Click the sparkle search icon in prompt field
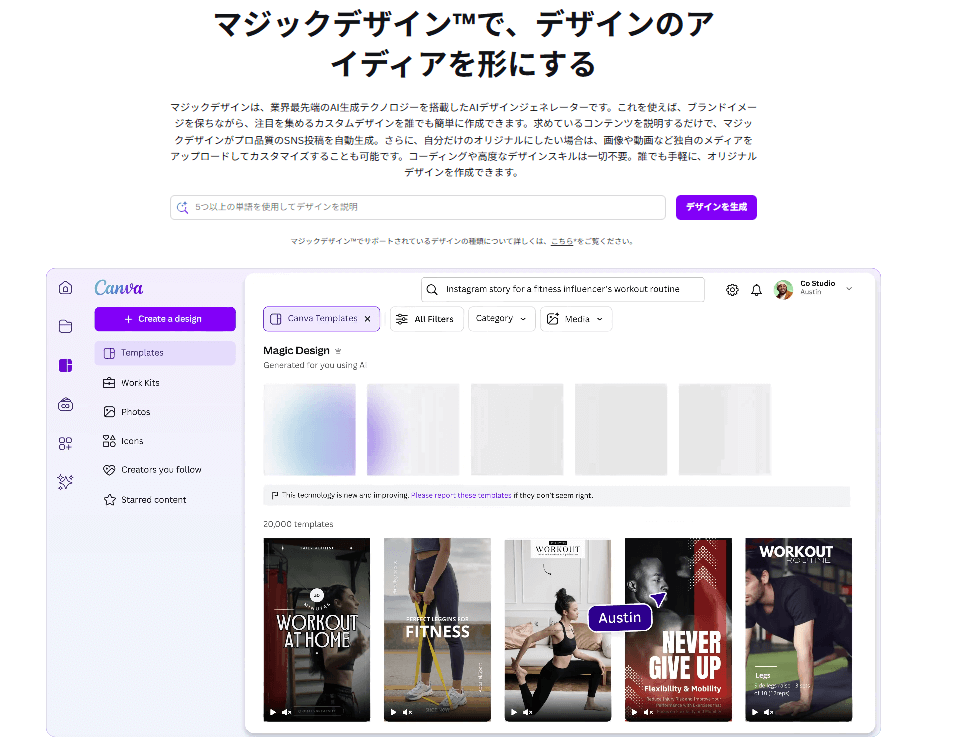 182,207
